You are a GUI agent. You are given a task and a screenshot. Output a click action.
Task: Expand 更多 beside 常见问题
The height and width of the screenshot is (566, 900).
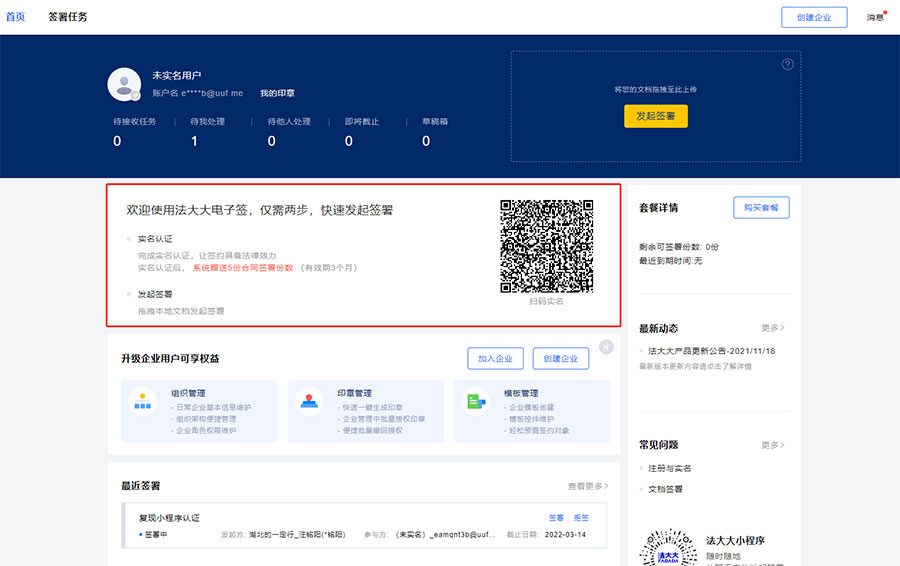pos(772,445)
